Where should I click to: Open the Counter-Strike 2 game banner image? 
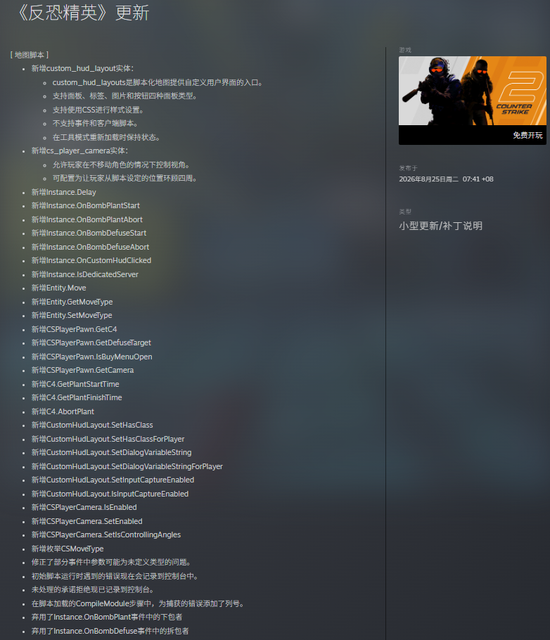pos(472,91)
